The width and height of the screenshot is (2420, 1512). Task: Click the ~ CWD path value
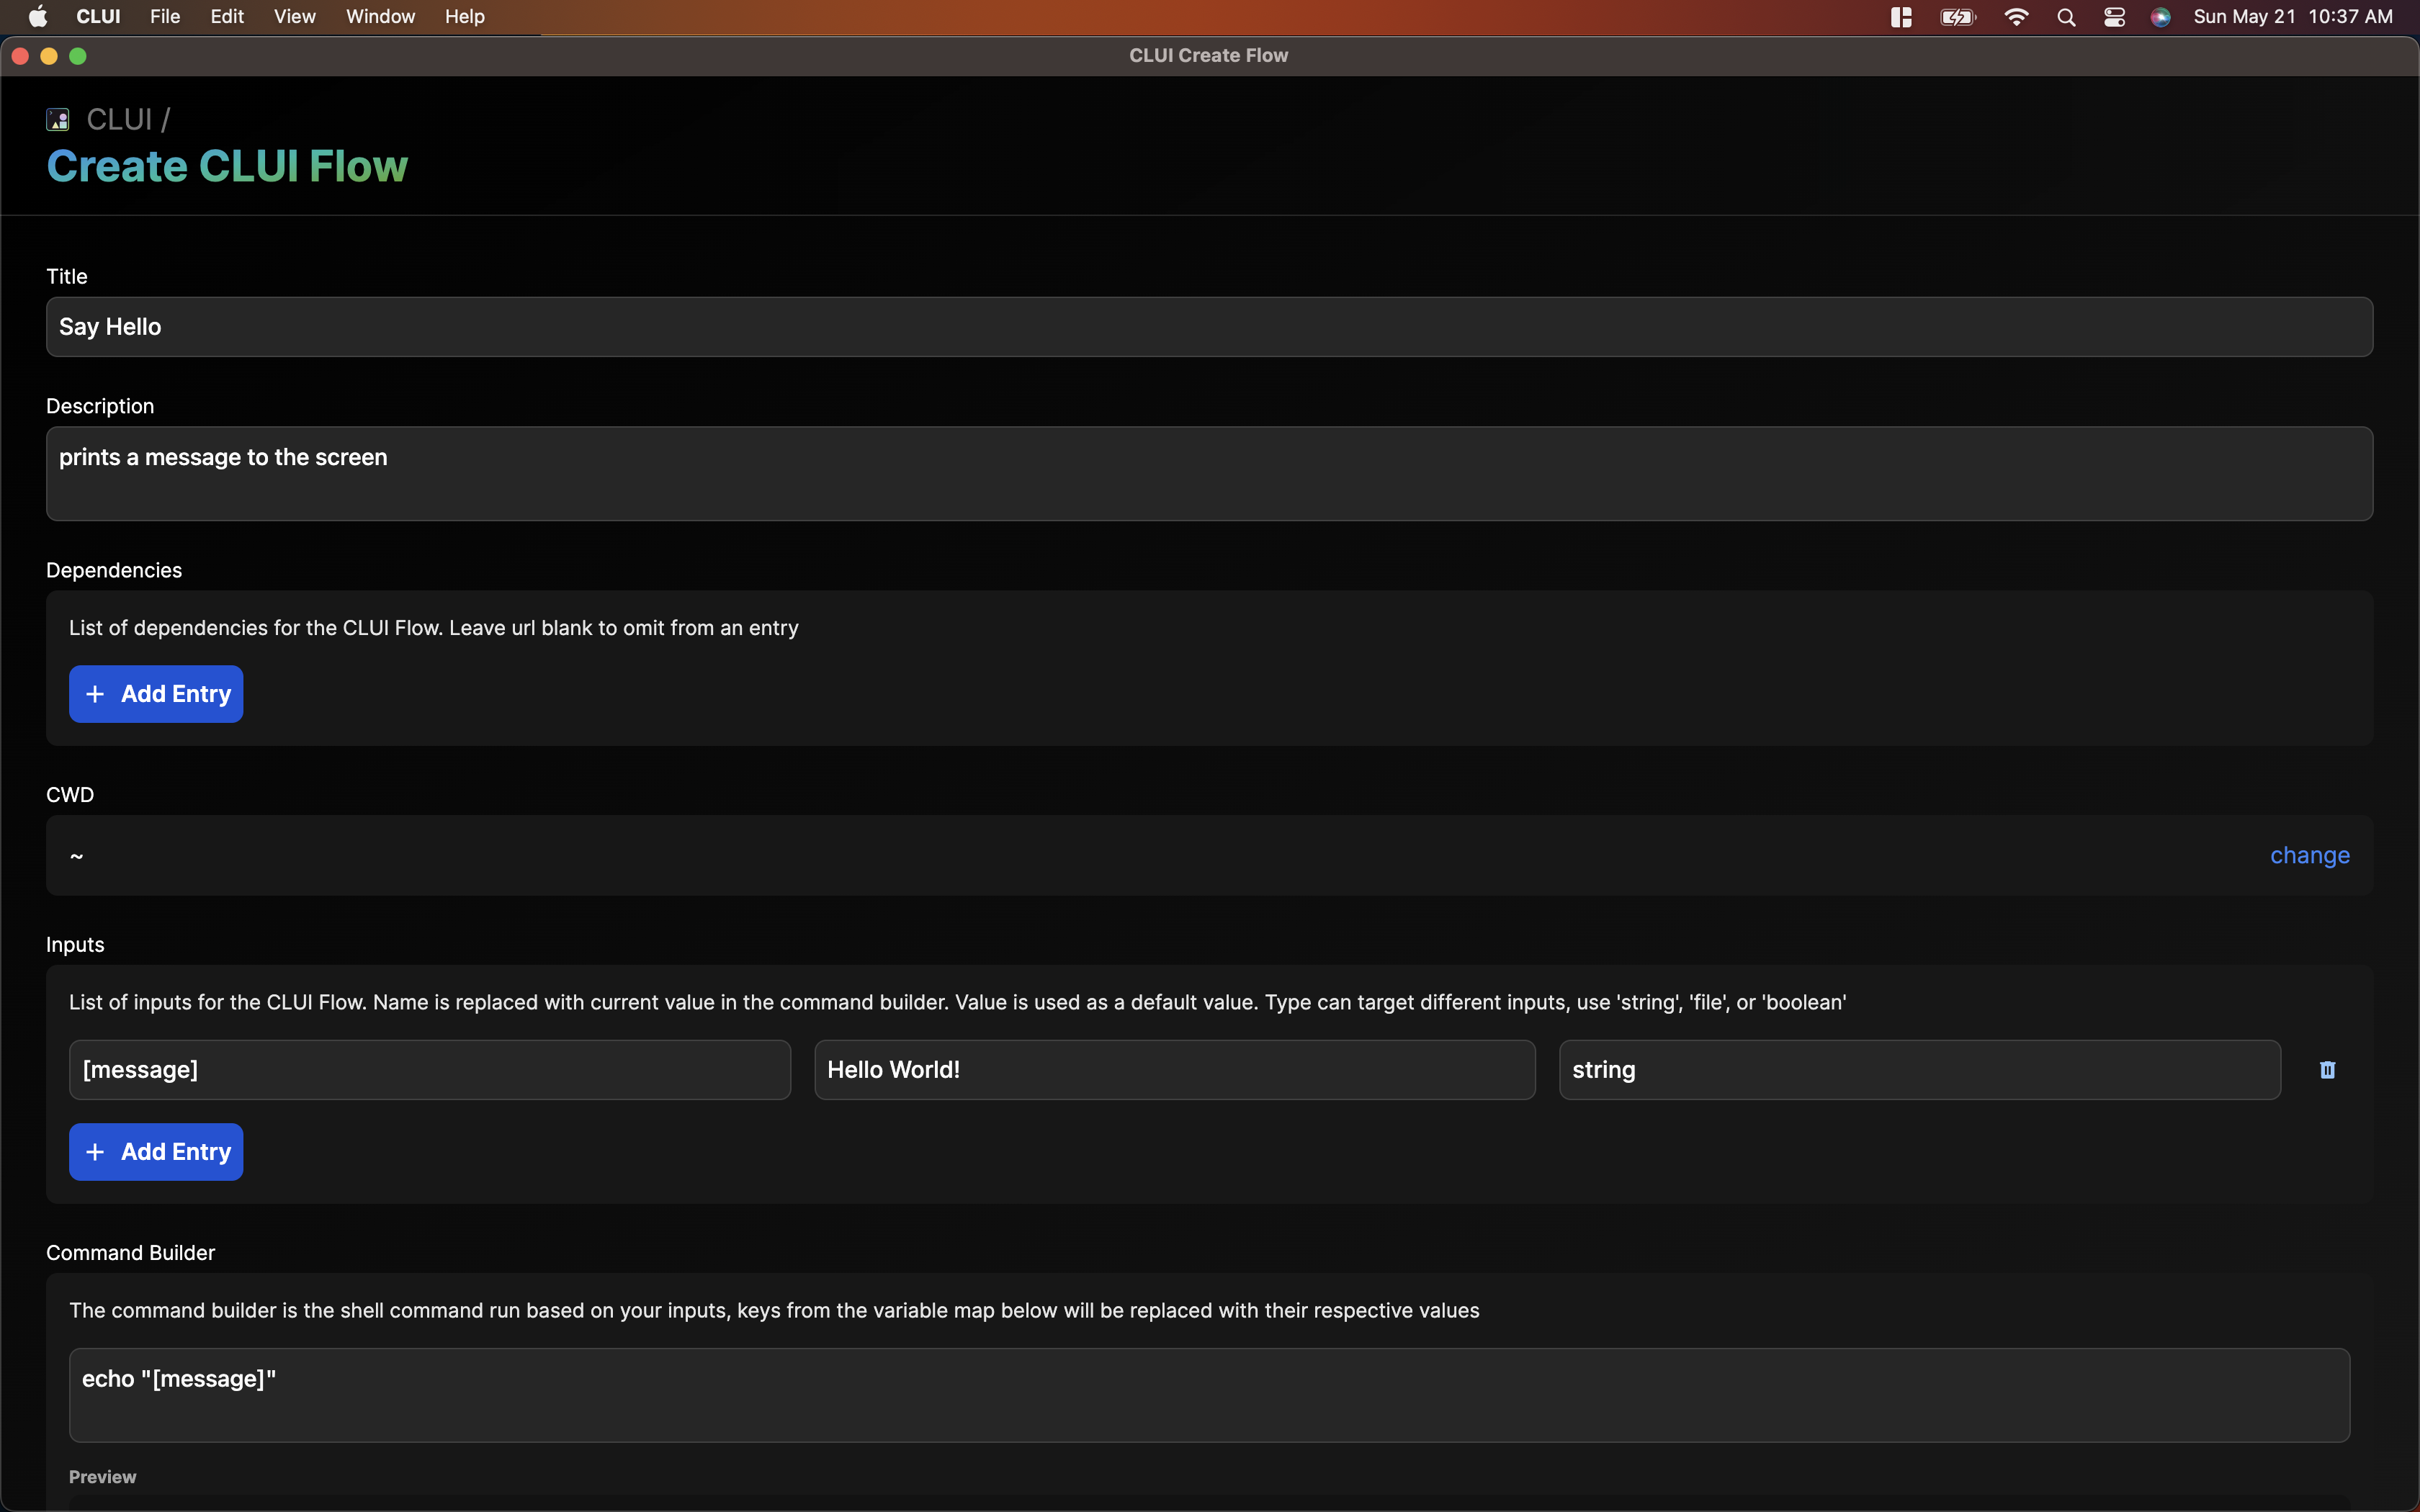76,856
